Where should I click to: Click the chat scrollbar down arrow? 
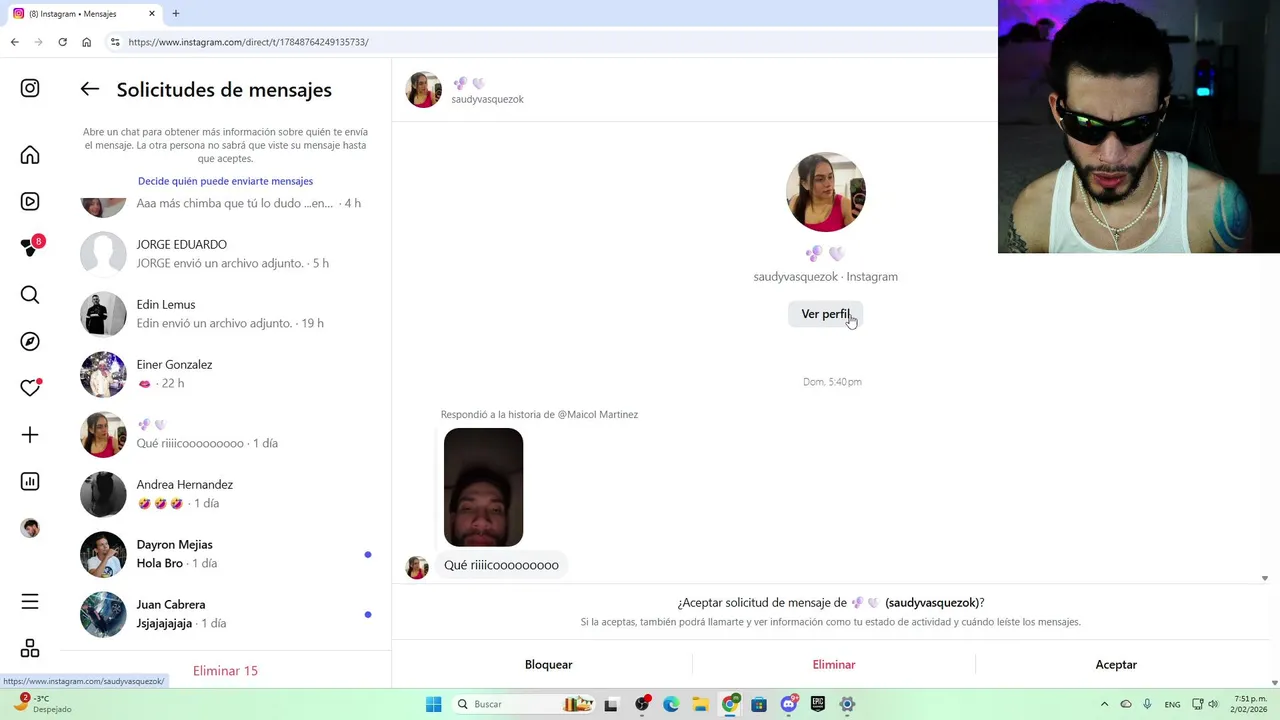point(1264,578)
